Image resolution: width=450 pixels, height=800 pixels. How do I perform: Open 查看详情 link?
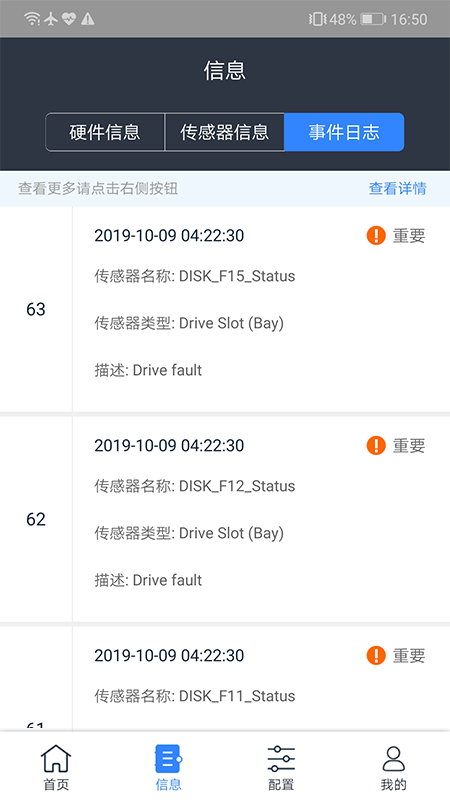[397, 188]
